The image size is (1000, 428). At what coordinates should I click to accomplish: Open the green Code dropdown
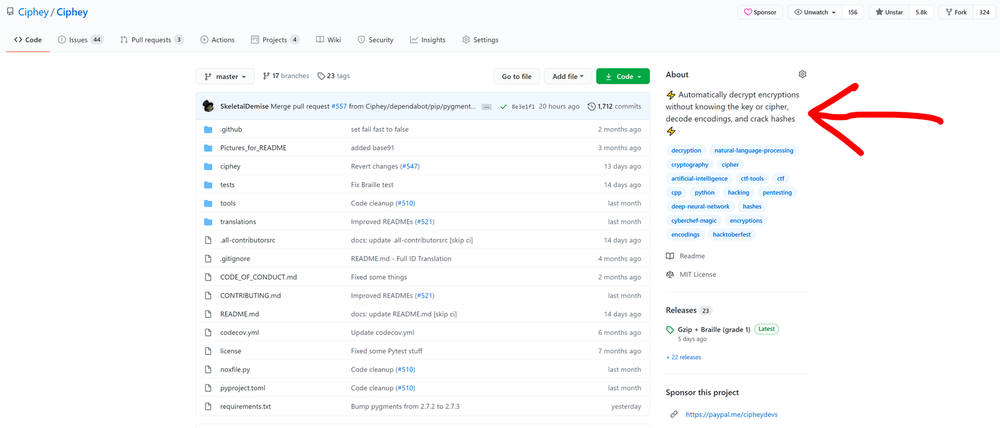pos(623,77)
